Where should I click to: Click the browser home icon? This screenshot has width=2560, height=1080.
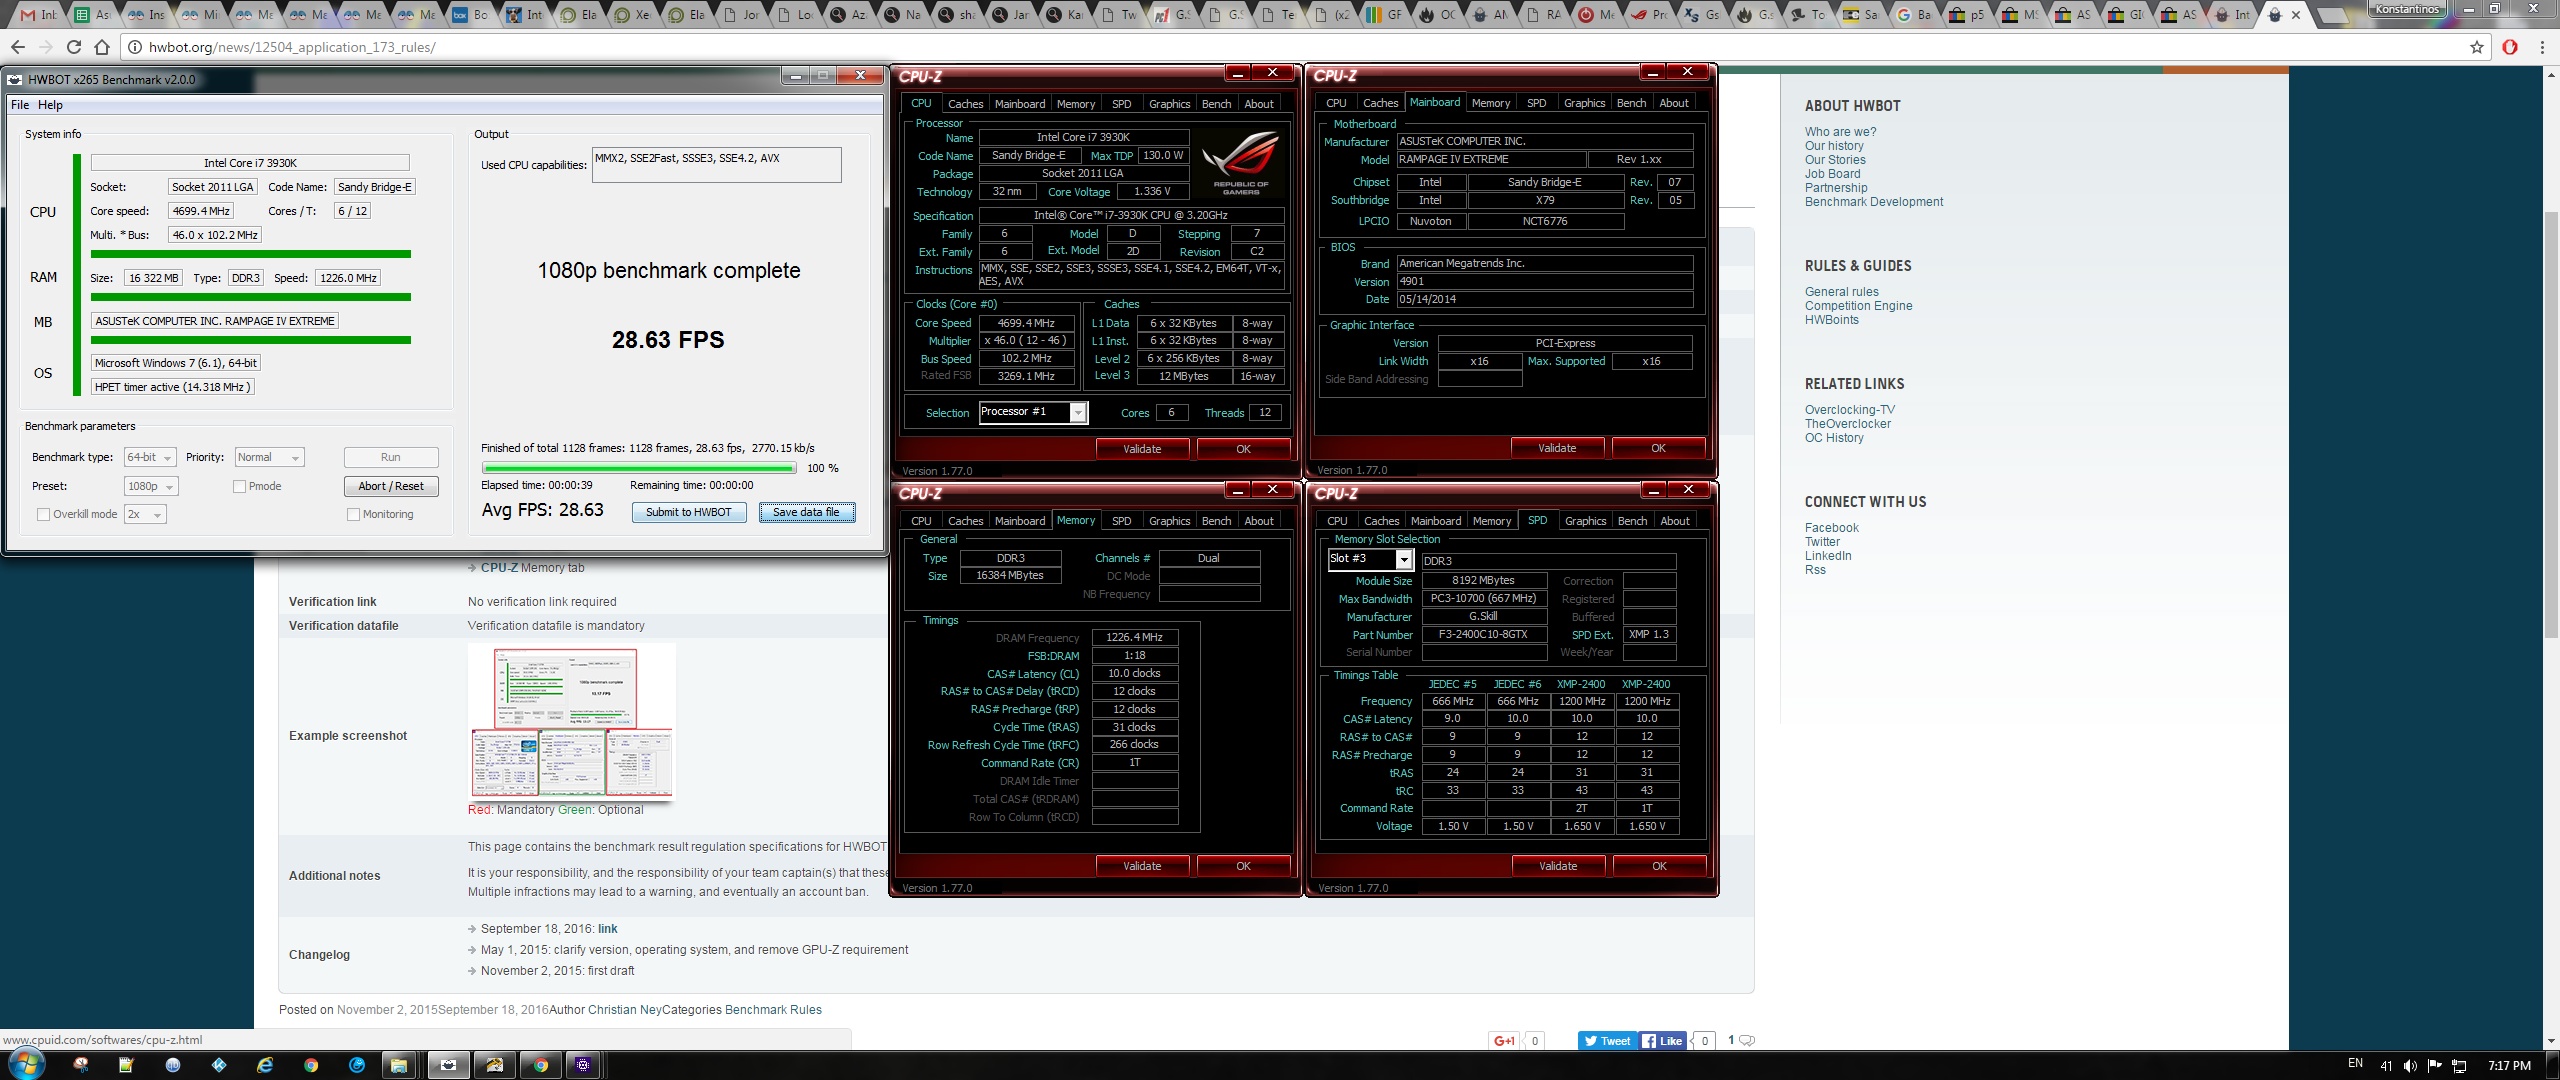click(101, 47)
